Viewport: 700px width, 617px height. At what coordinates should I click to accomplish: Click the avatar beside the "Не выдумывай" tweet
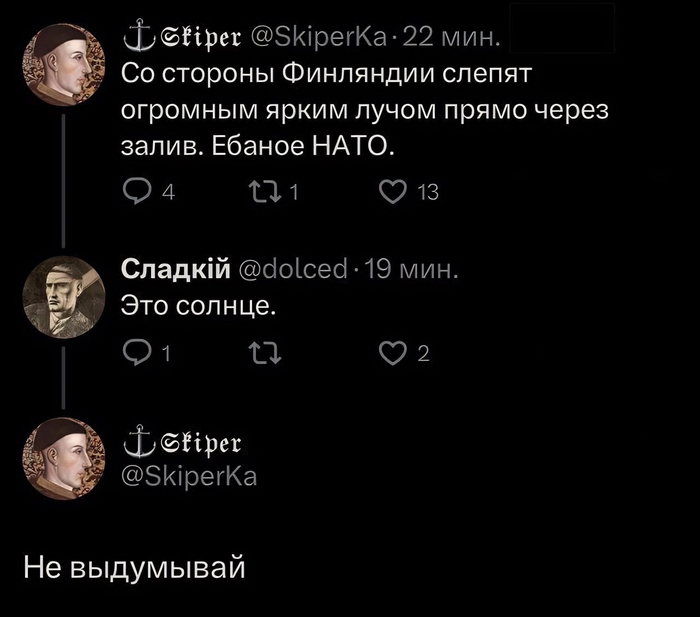pos(64,458)
